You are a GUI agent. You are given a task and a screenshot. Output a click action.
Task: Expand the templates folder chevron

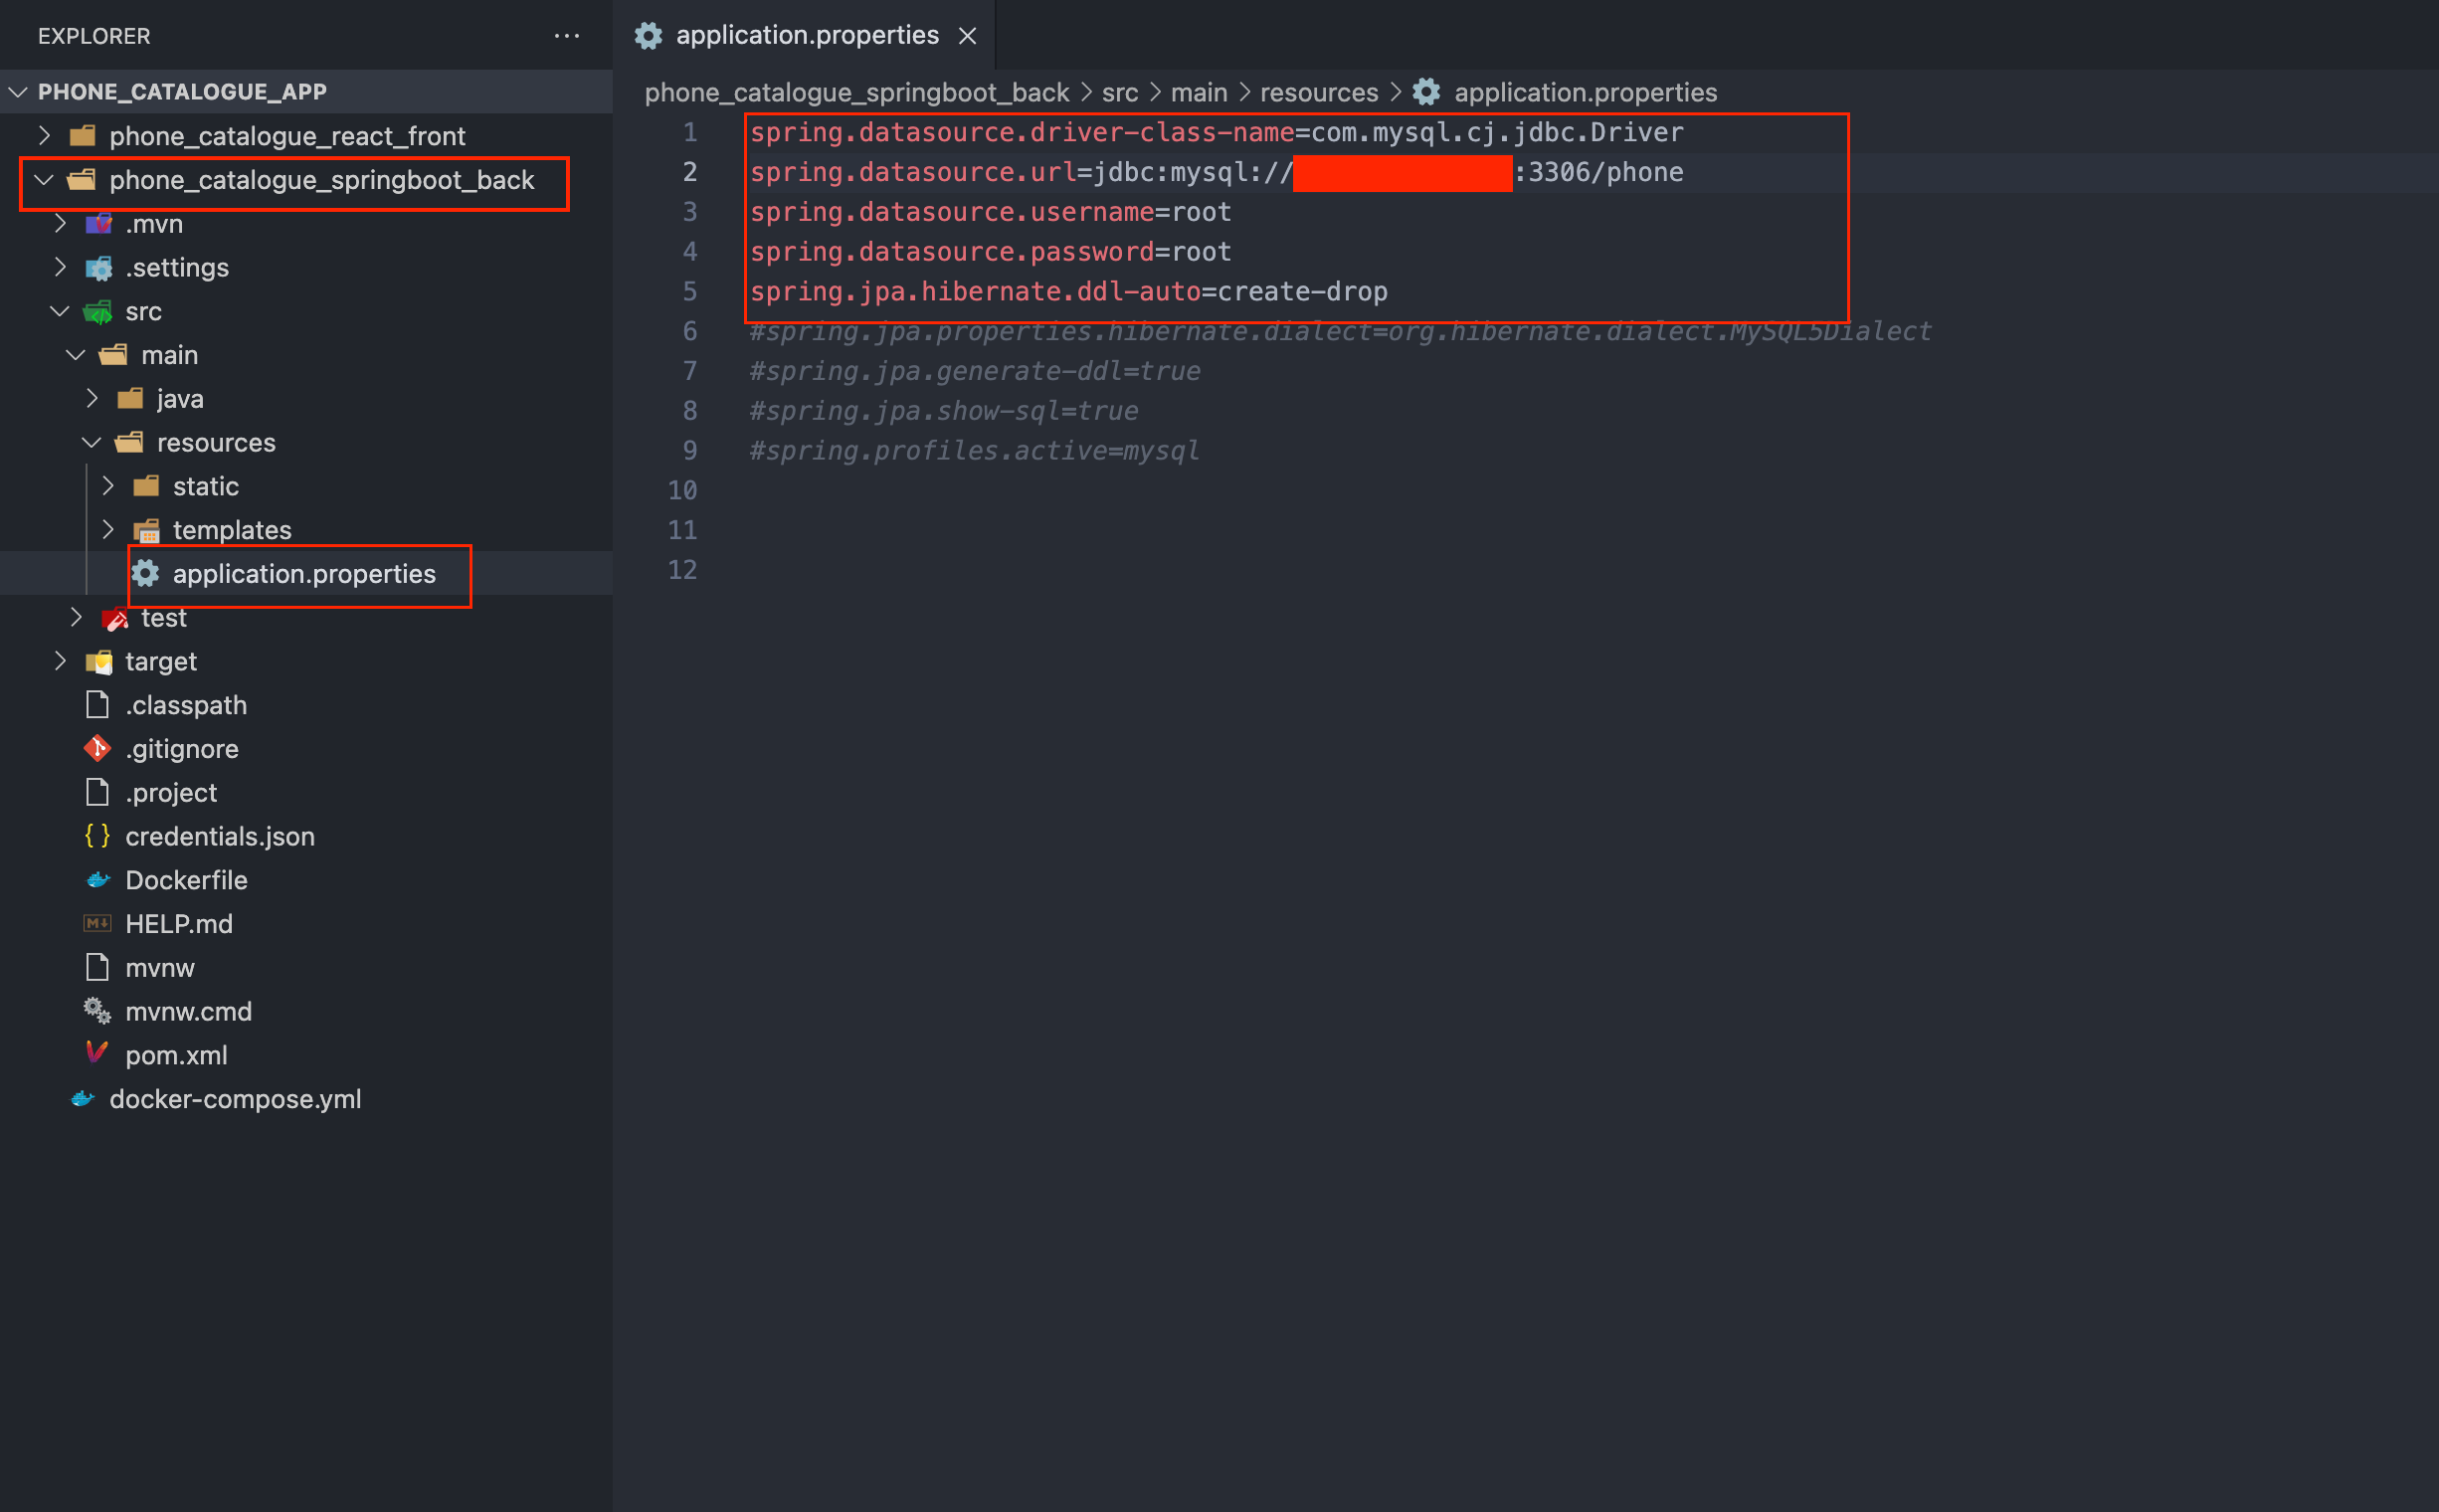pyautogui.click(x=108, y=529)
